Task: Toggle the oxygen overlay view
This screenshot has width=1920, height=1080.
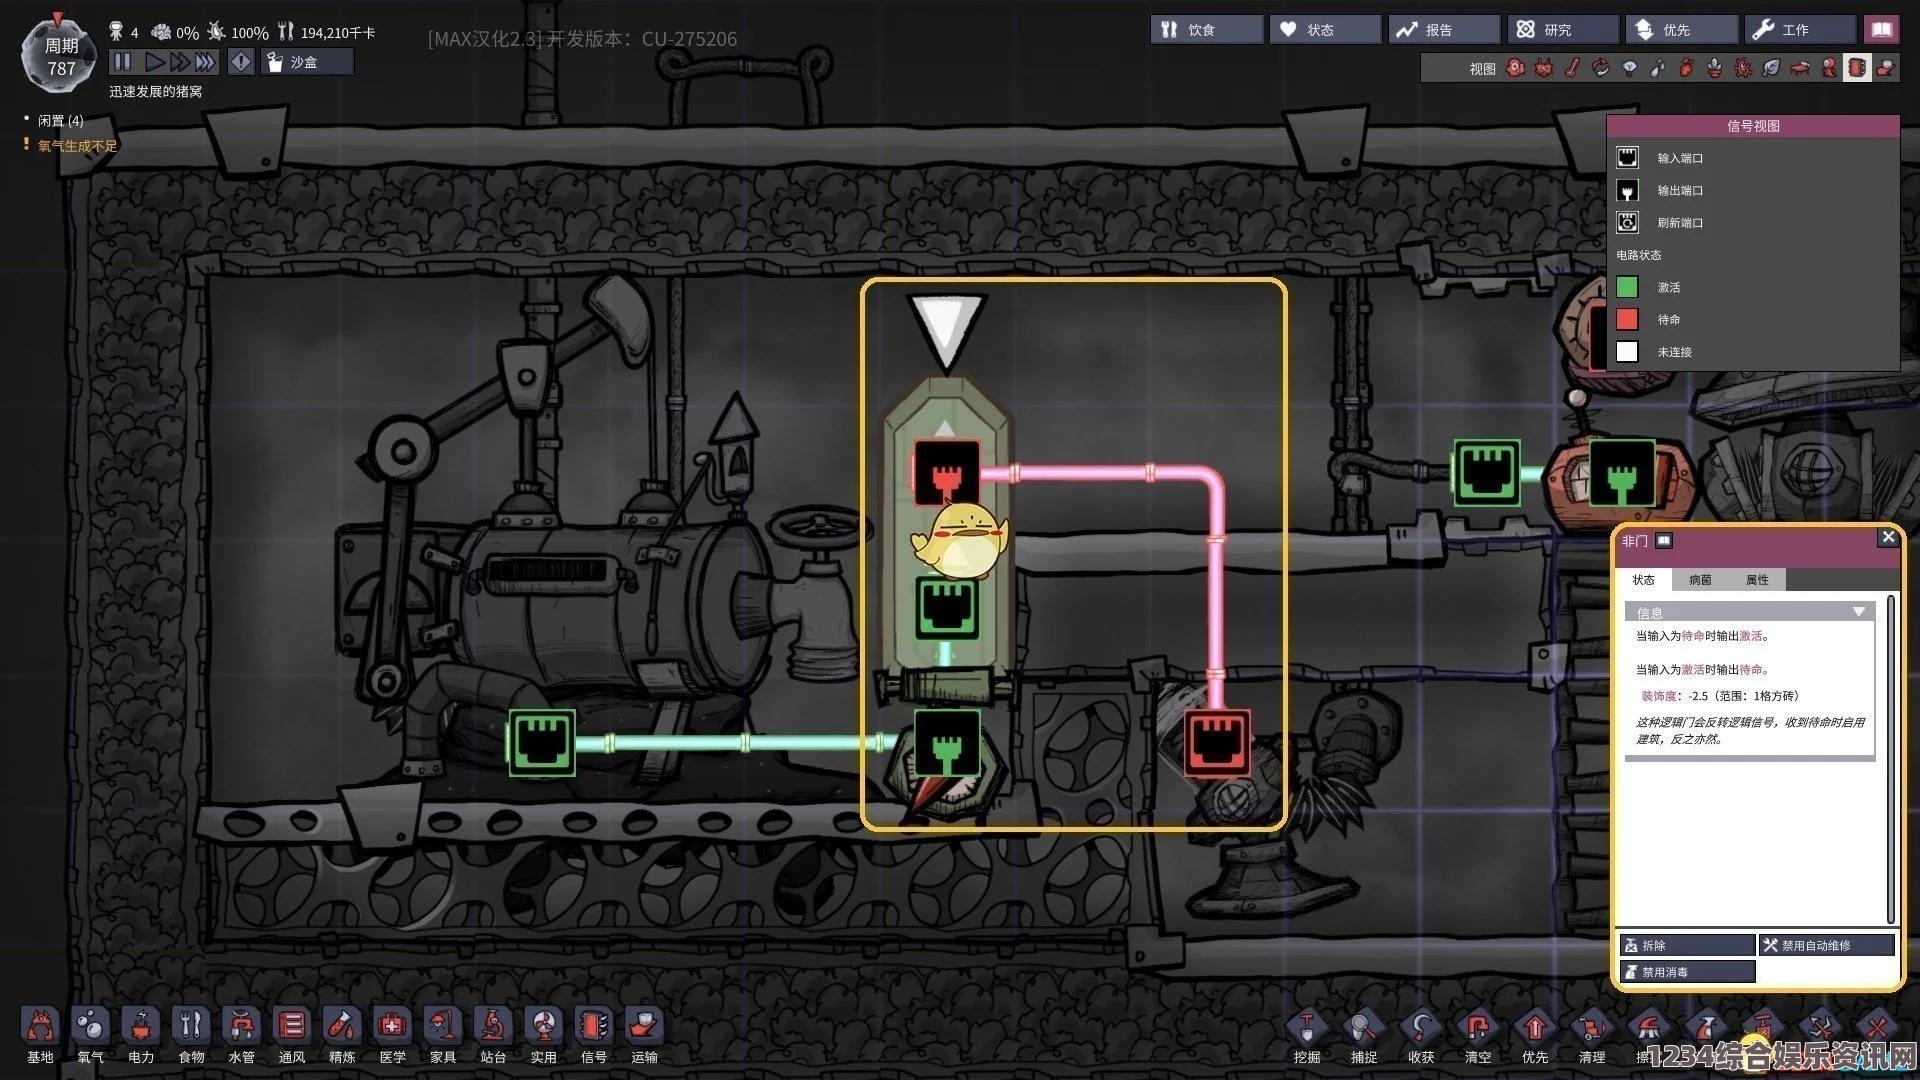Action: 1515,68
